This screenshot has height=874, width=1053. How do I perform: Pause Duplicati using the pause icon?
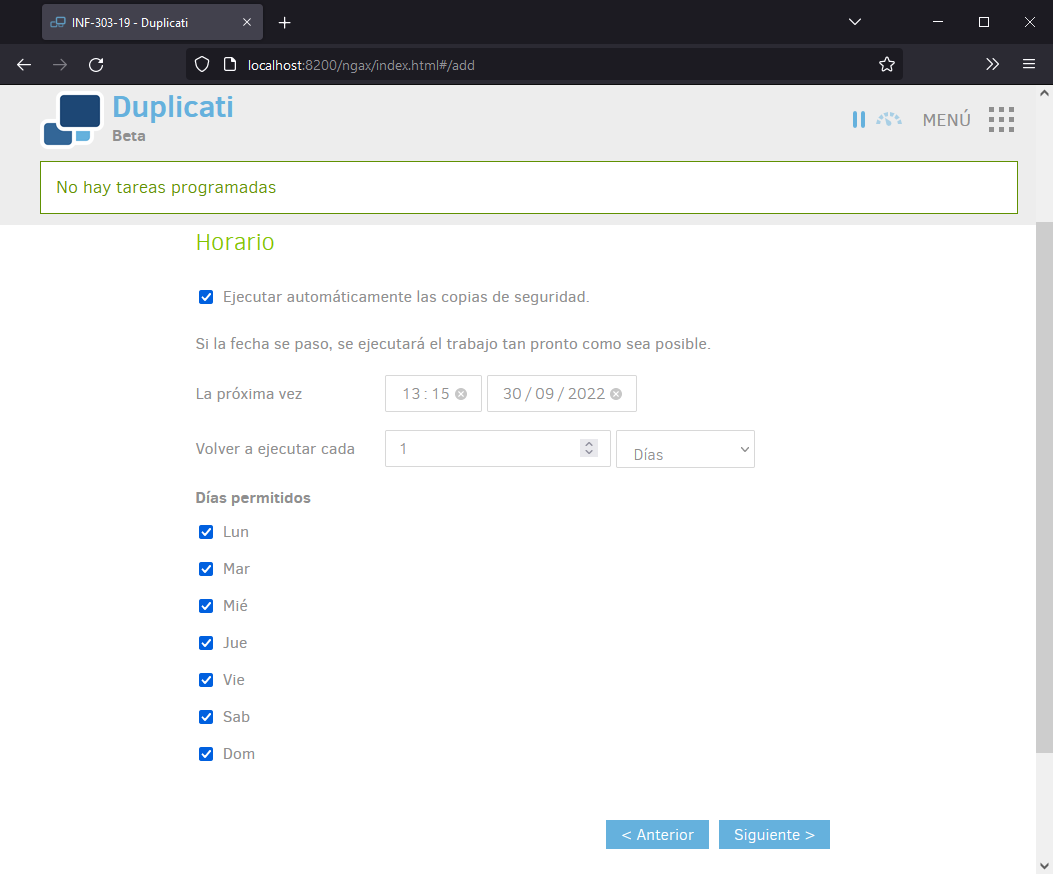[858, 120]
